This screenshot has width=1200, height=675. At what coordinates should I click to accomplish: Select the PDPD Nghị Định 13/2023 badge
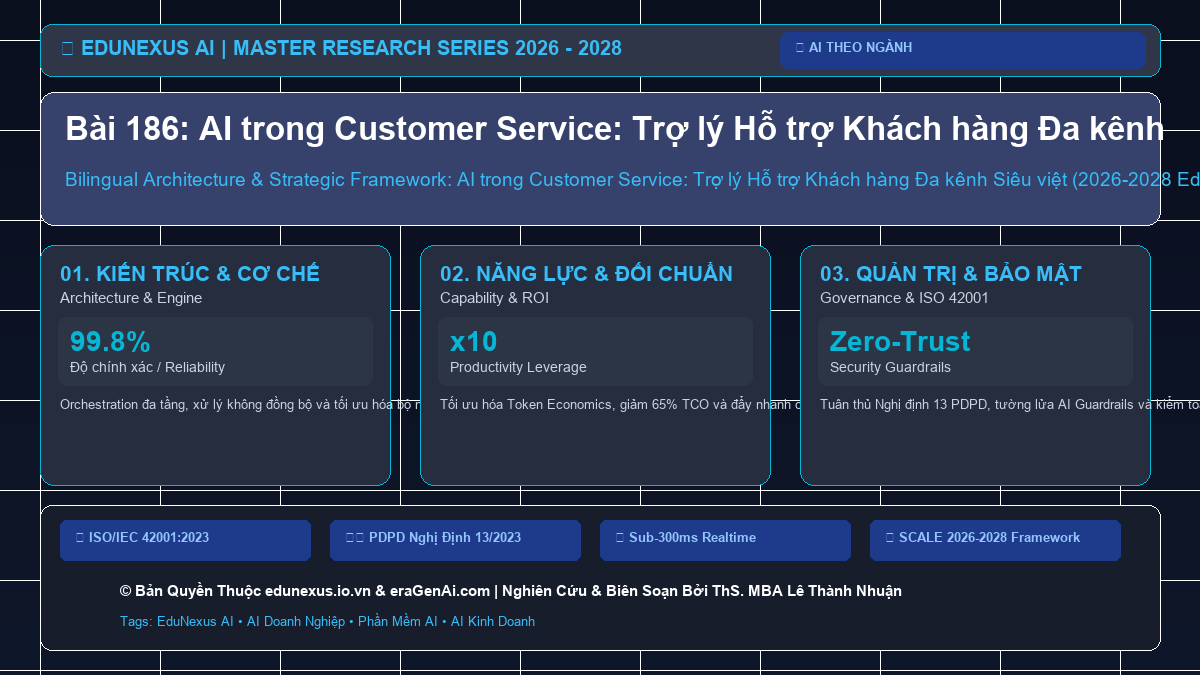coord(455,541)
